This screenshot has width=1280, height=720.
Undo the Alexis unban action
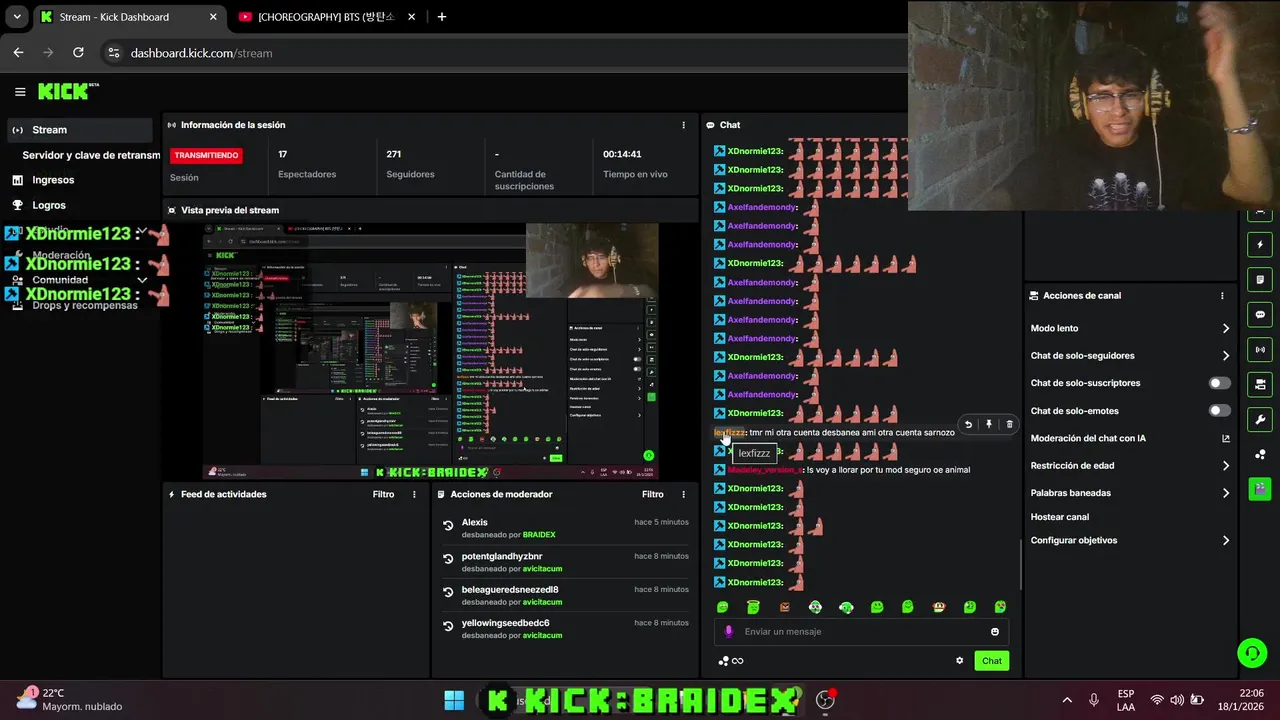coord(449,524)
